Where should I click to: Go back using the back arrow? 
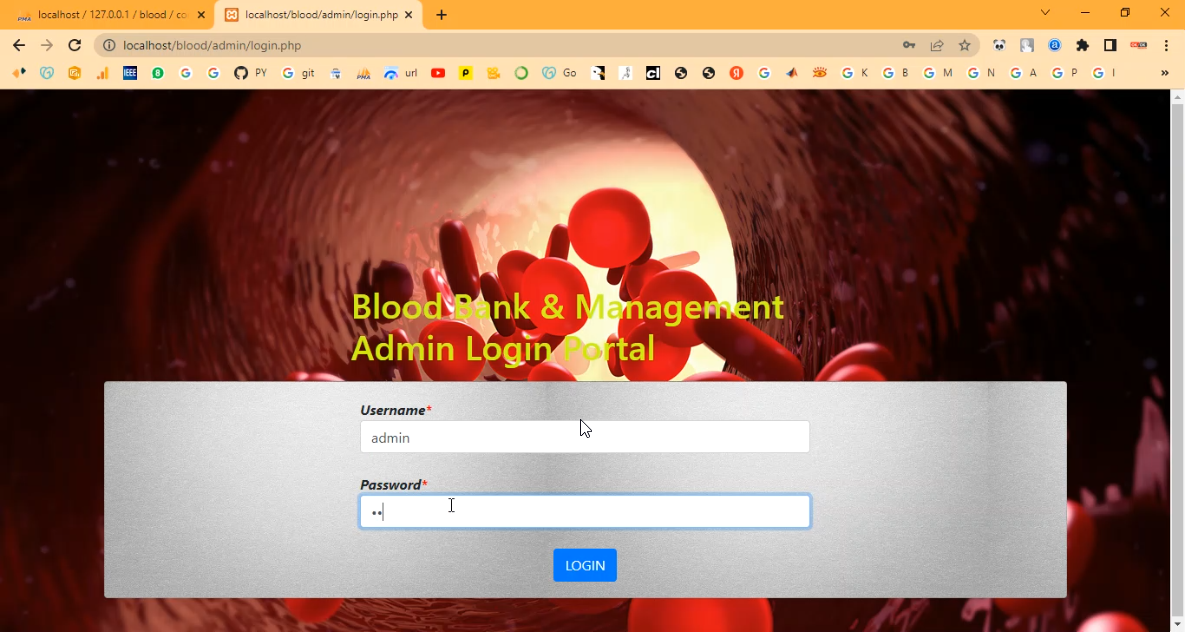[x=19, y=45]
